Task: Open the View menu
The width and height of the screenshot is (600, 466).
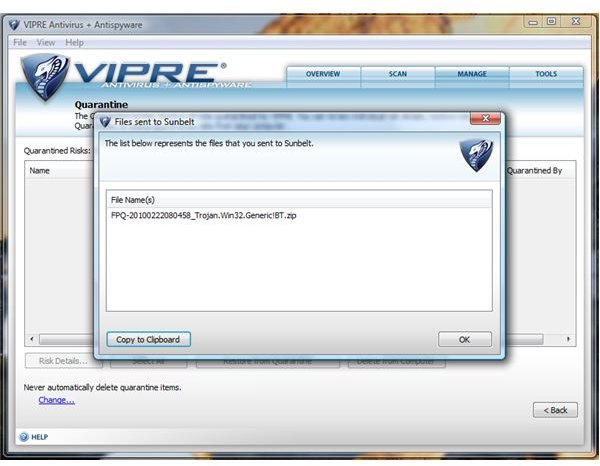Action: point(46,42)
